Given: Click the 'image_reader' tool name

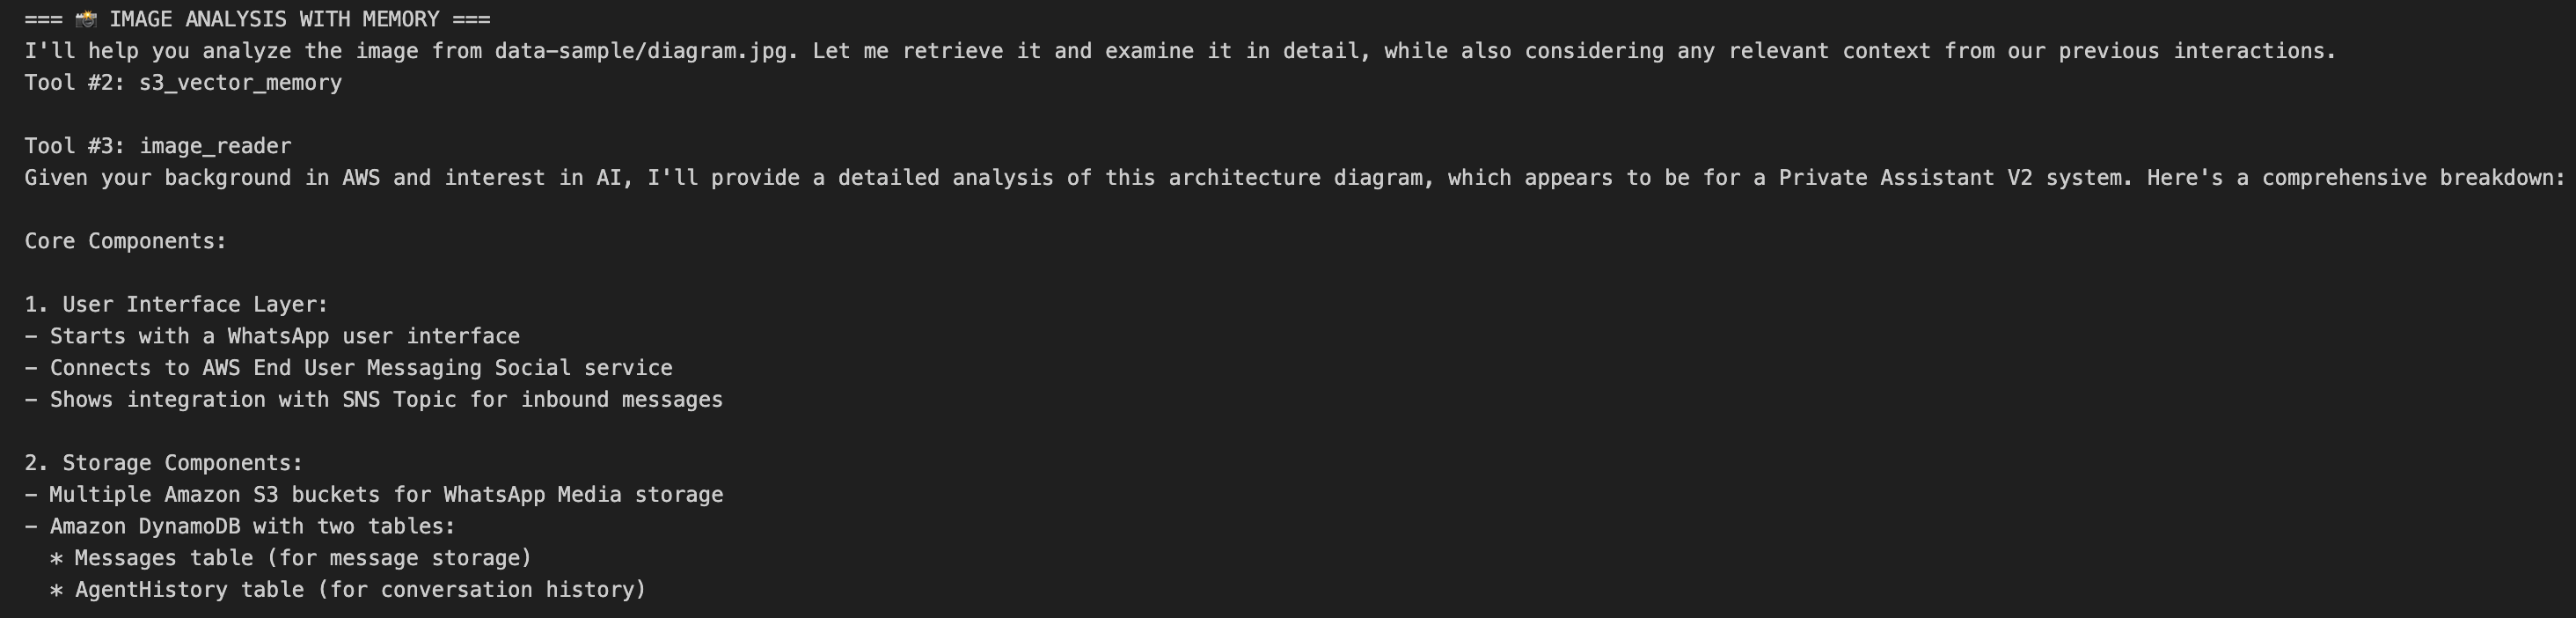Looking at the screenshot, I should pyautogui.click(x=215, y=146).
